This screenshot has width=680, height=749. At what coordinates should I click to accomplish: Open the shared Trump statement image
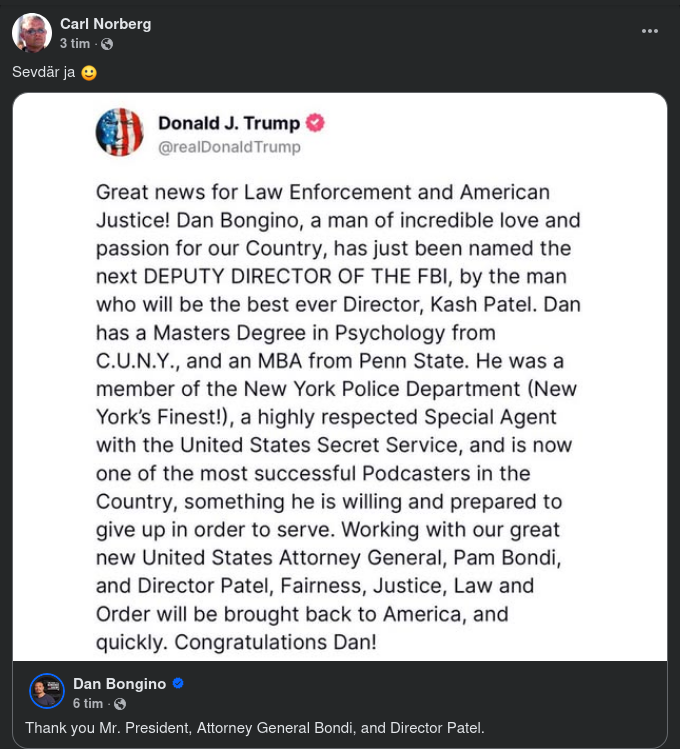point(340,400)
